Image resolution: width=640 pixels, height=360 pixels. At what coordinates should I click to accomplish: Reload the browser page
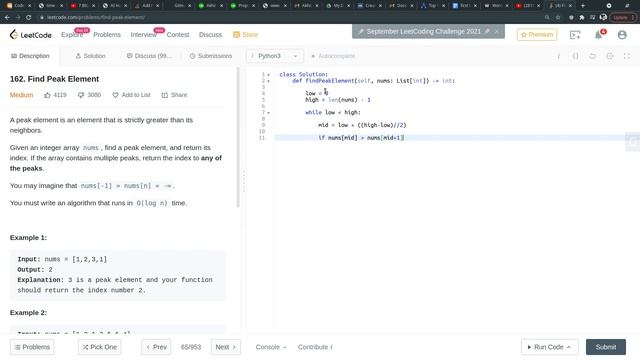click(29, 18)
